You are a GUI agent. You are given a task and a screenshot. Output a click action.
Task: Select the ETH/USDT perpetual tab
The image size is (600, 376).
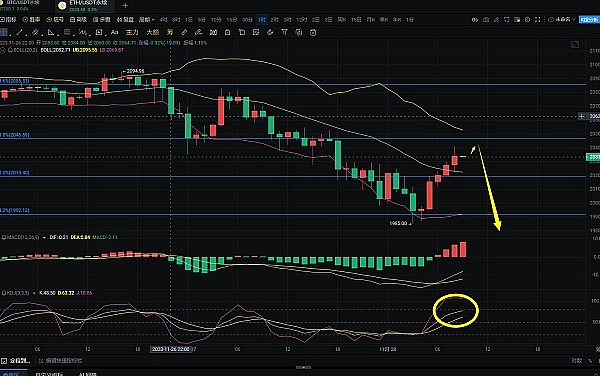tap(84, 5)
